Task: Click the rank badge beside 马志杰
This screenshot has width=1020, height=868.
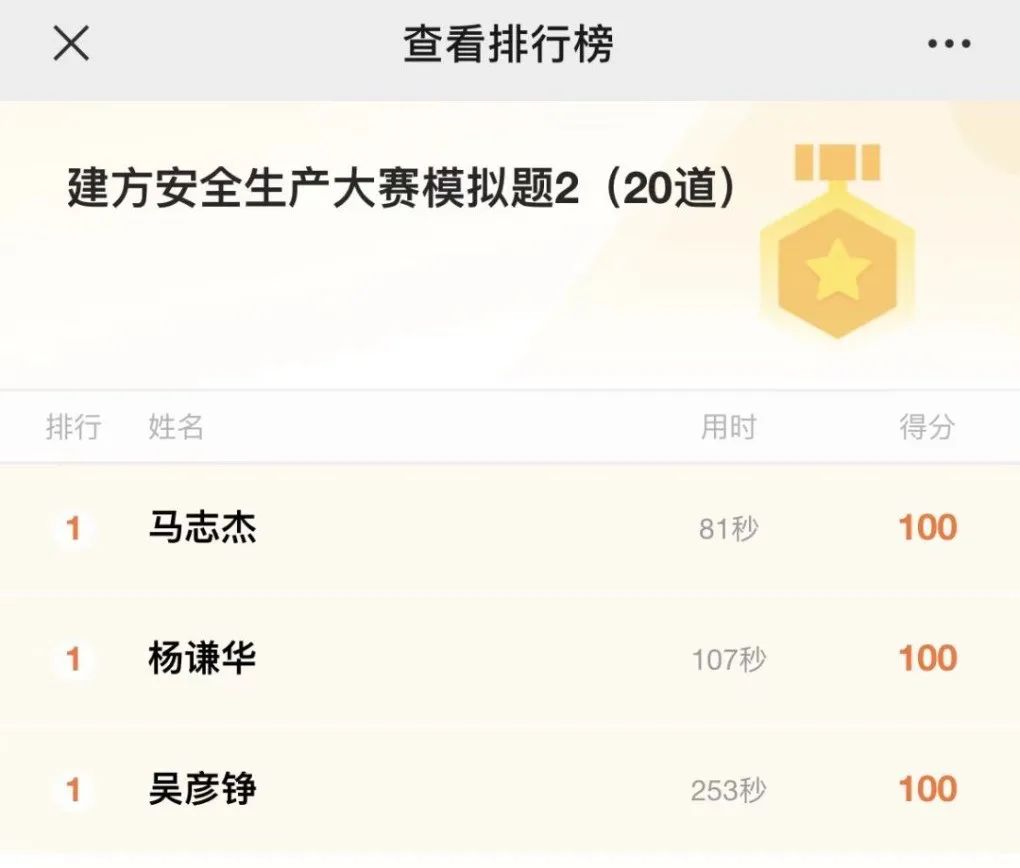Action: (73, 528)
